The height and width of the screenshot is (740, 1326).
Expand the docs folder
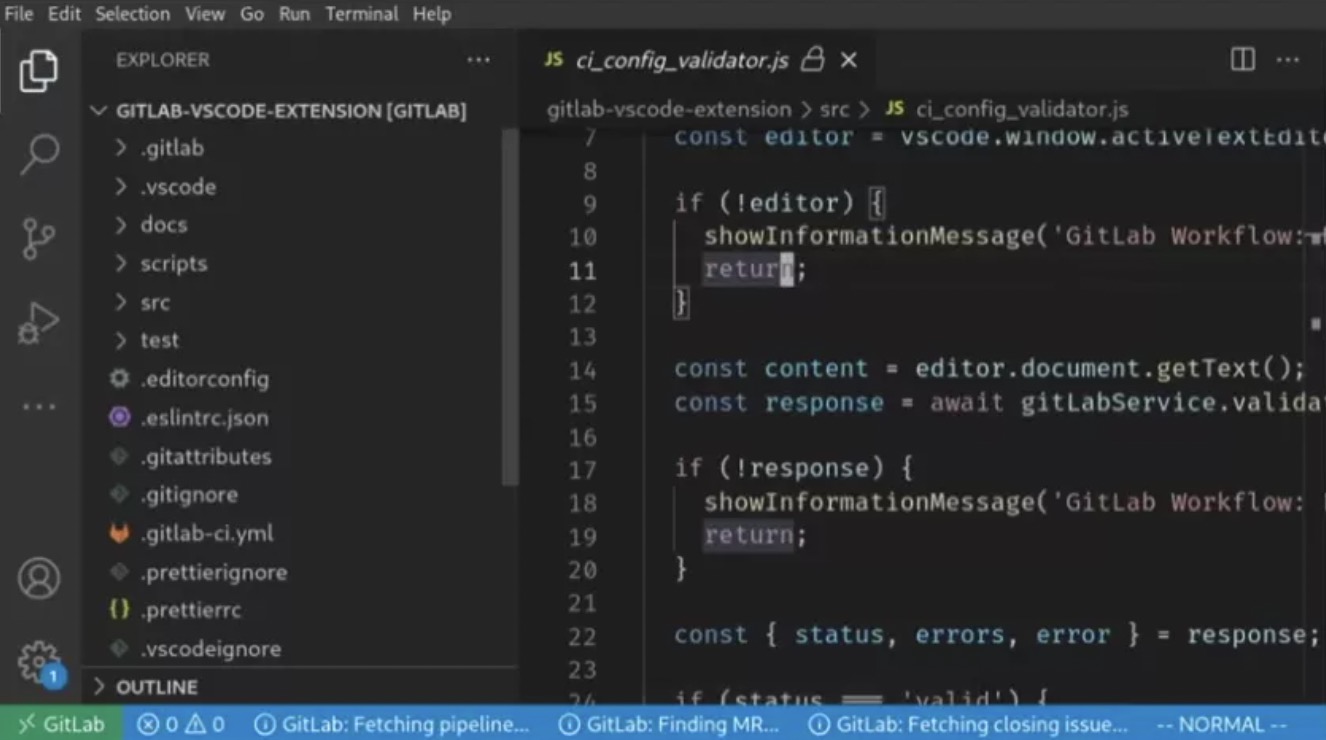[x=164, y=225]
